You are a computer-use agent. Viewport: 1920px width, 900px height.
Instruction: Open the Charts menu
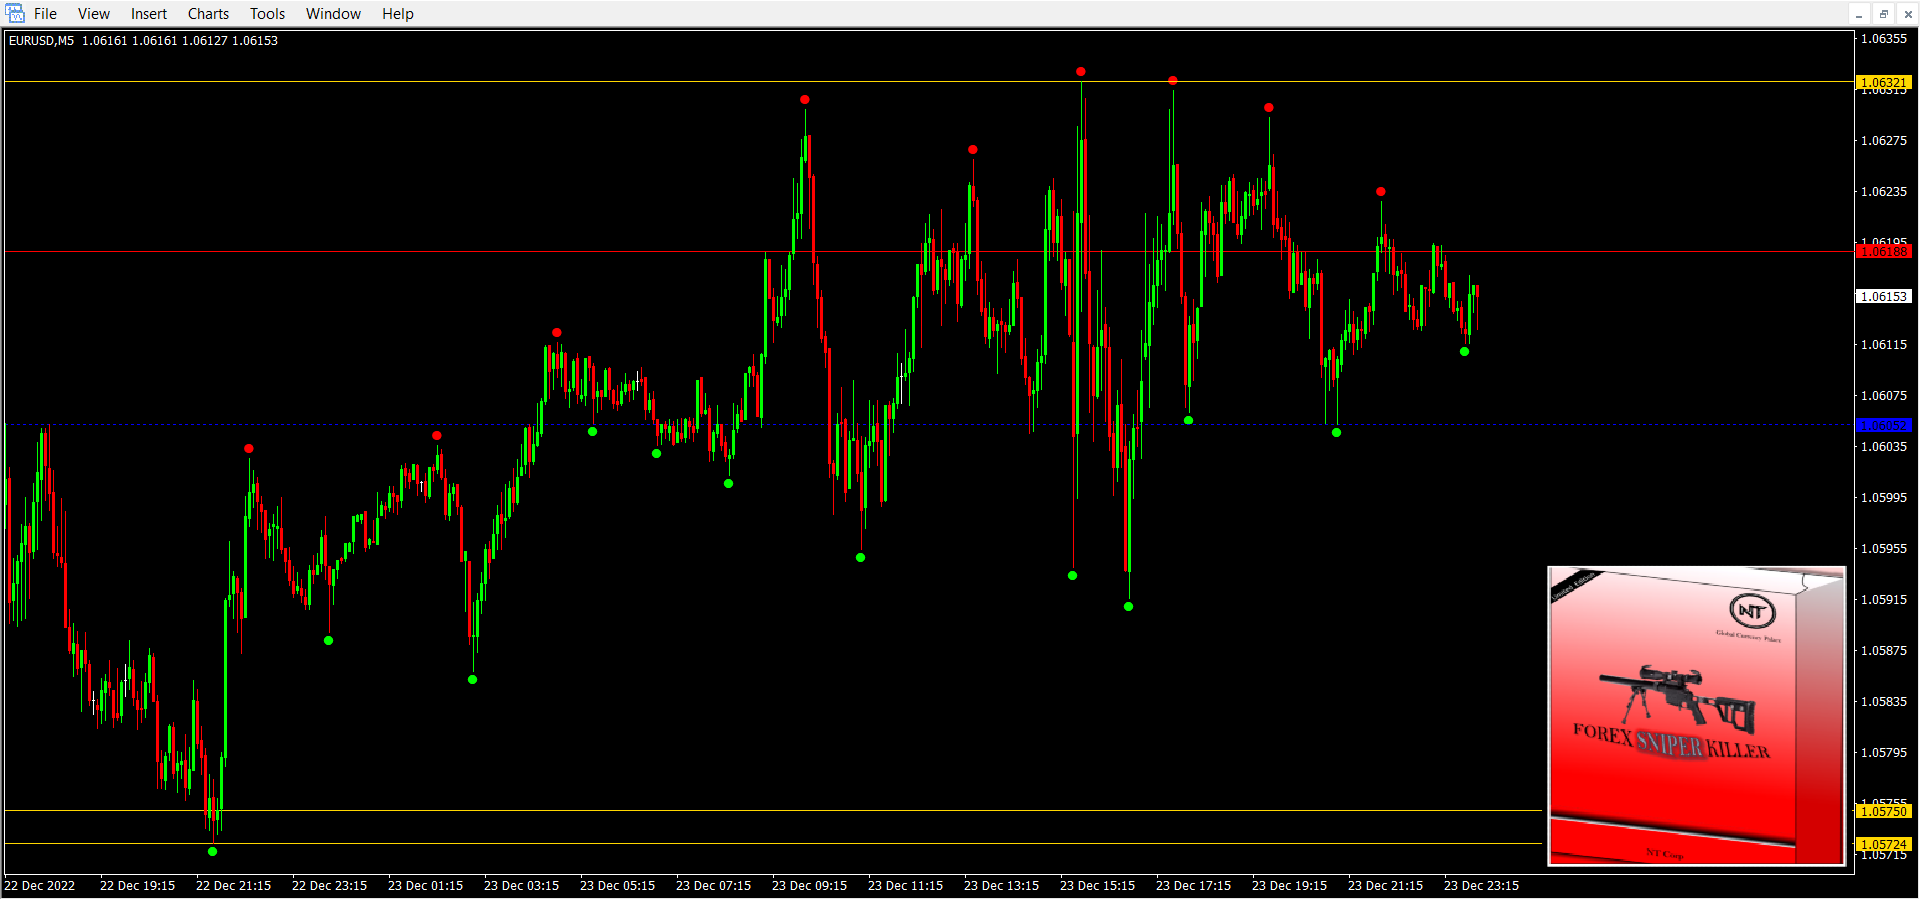pyautogui.click(x=208, y=14)
